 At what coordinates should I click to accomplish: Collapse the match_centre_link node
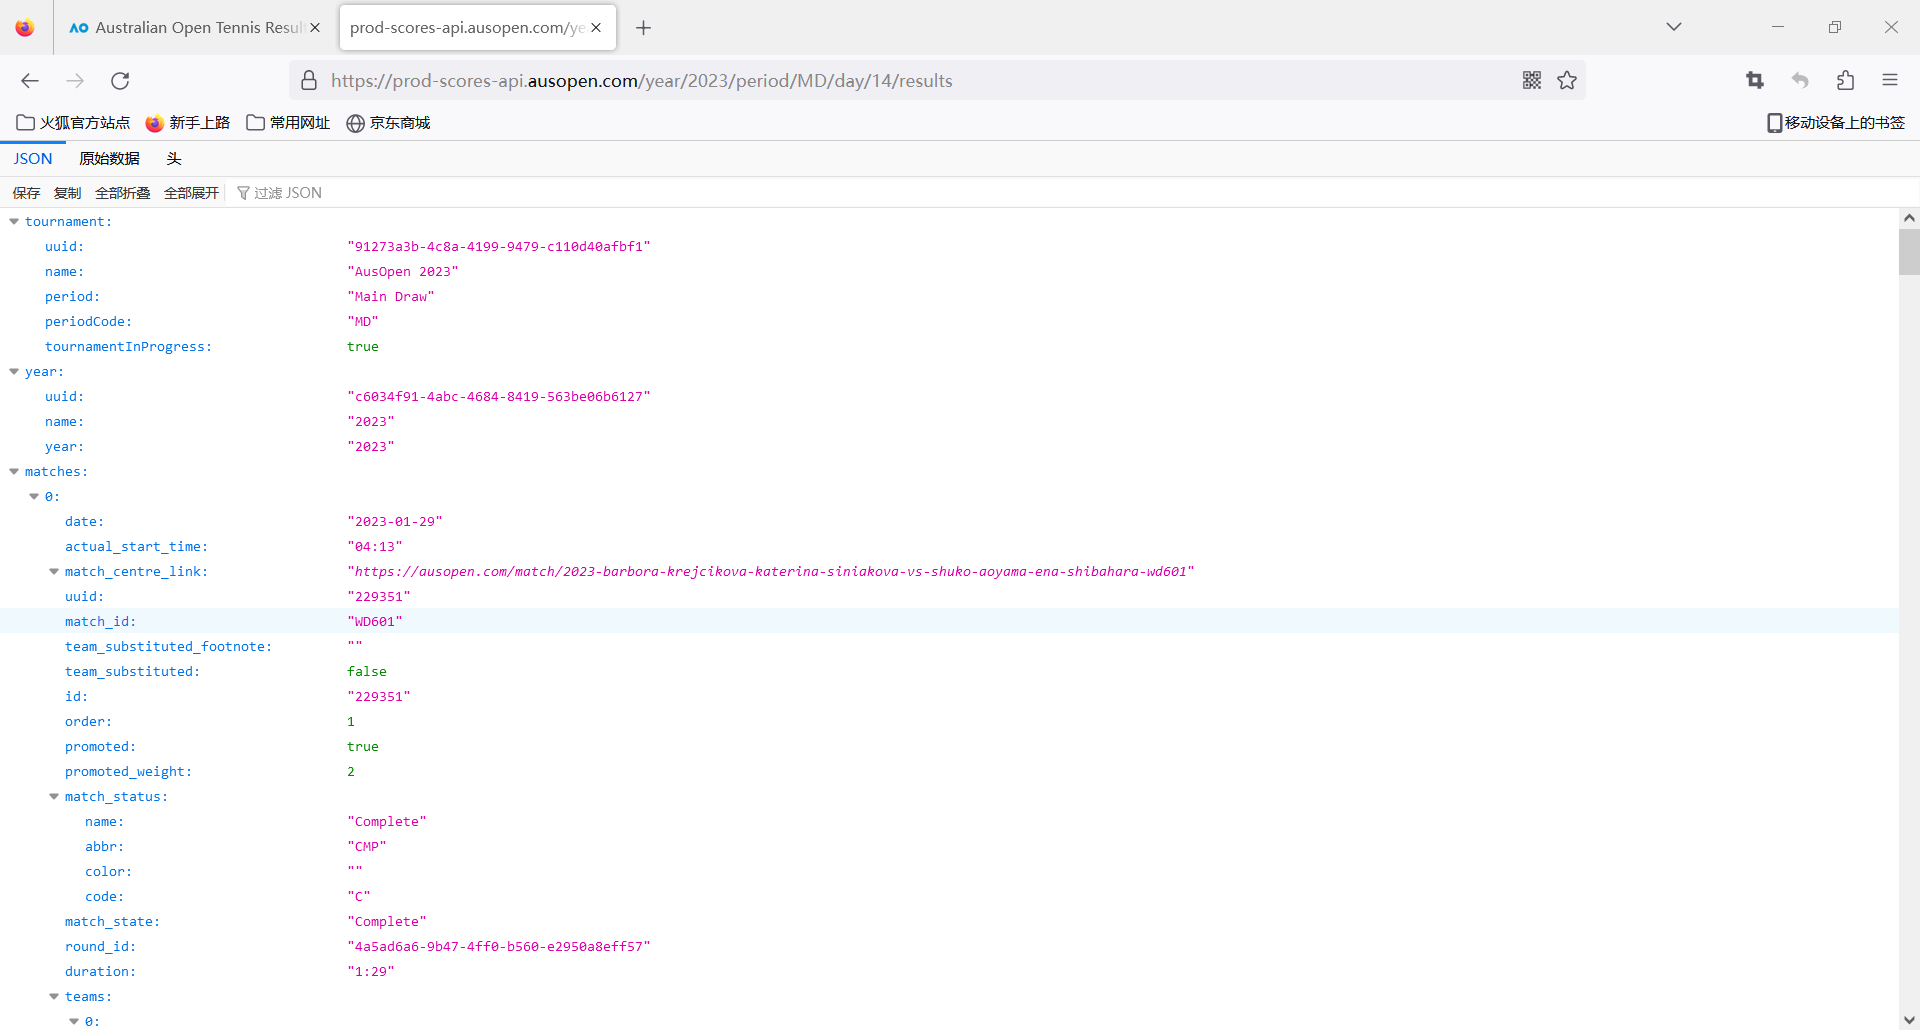tap(54, 572)
